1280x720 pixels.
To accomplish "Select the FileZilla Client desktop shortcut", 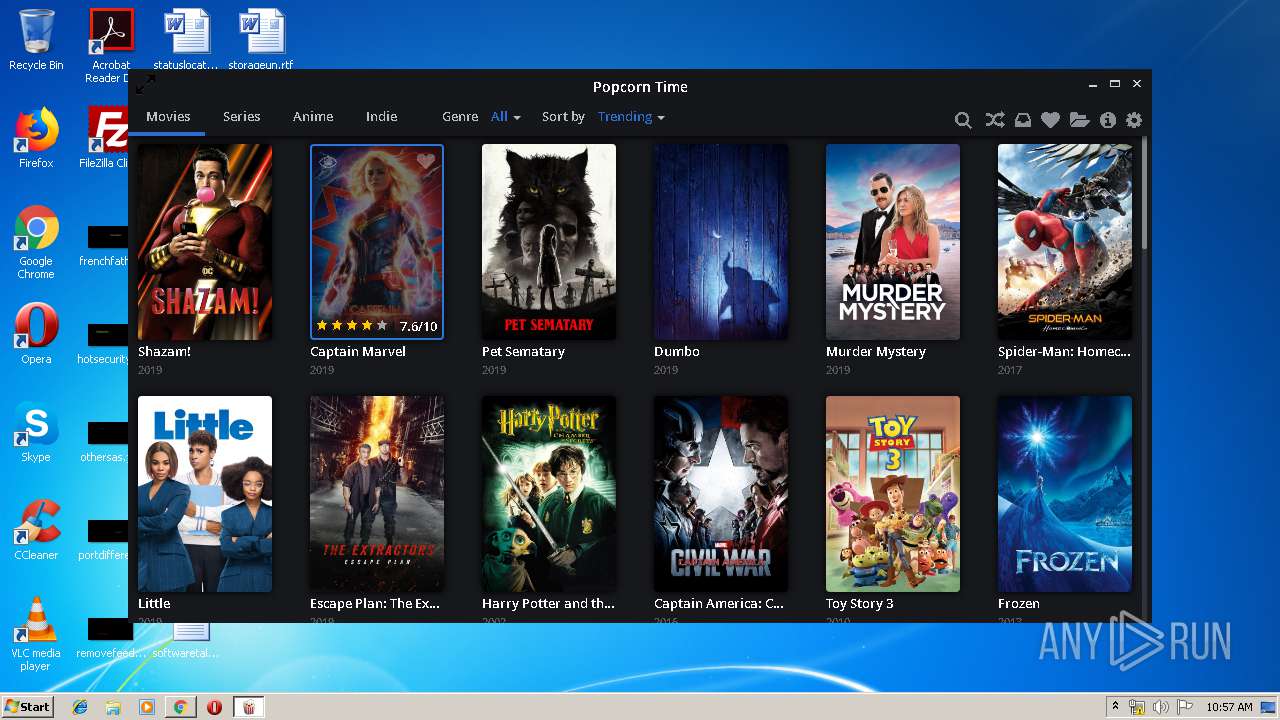I will [x=107, y=139].
